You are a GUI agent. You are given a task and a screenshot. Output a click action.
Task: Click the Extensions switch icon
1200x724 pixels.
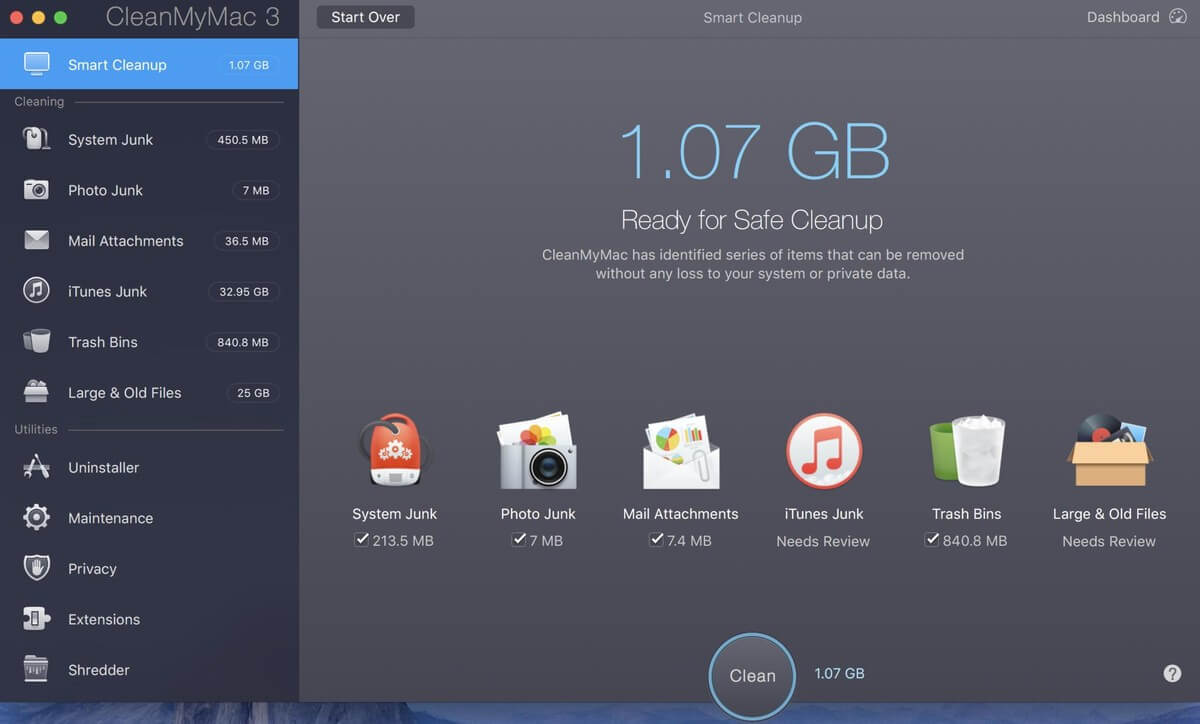coord(37,619)
